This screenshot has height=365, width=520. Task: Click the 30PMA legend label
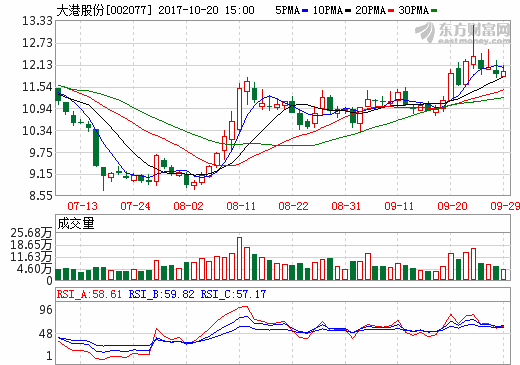(413, 10)
